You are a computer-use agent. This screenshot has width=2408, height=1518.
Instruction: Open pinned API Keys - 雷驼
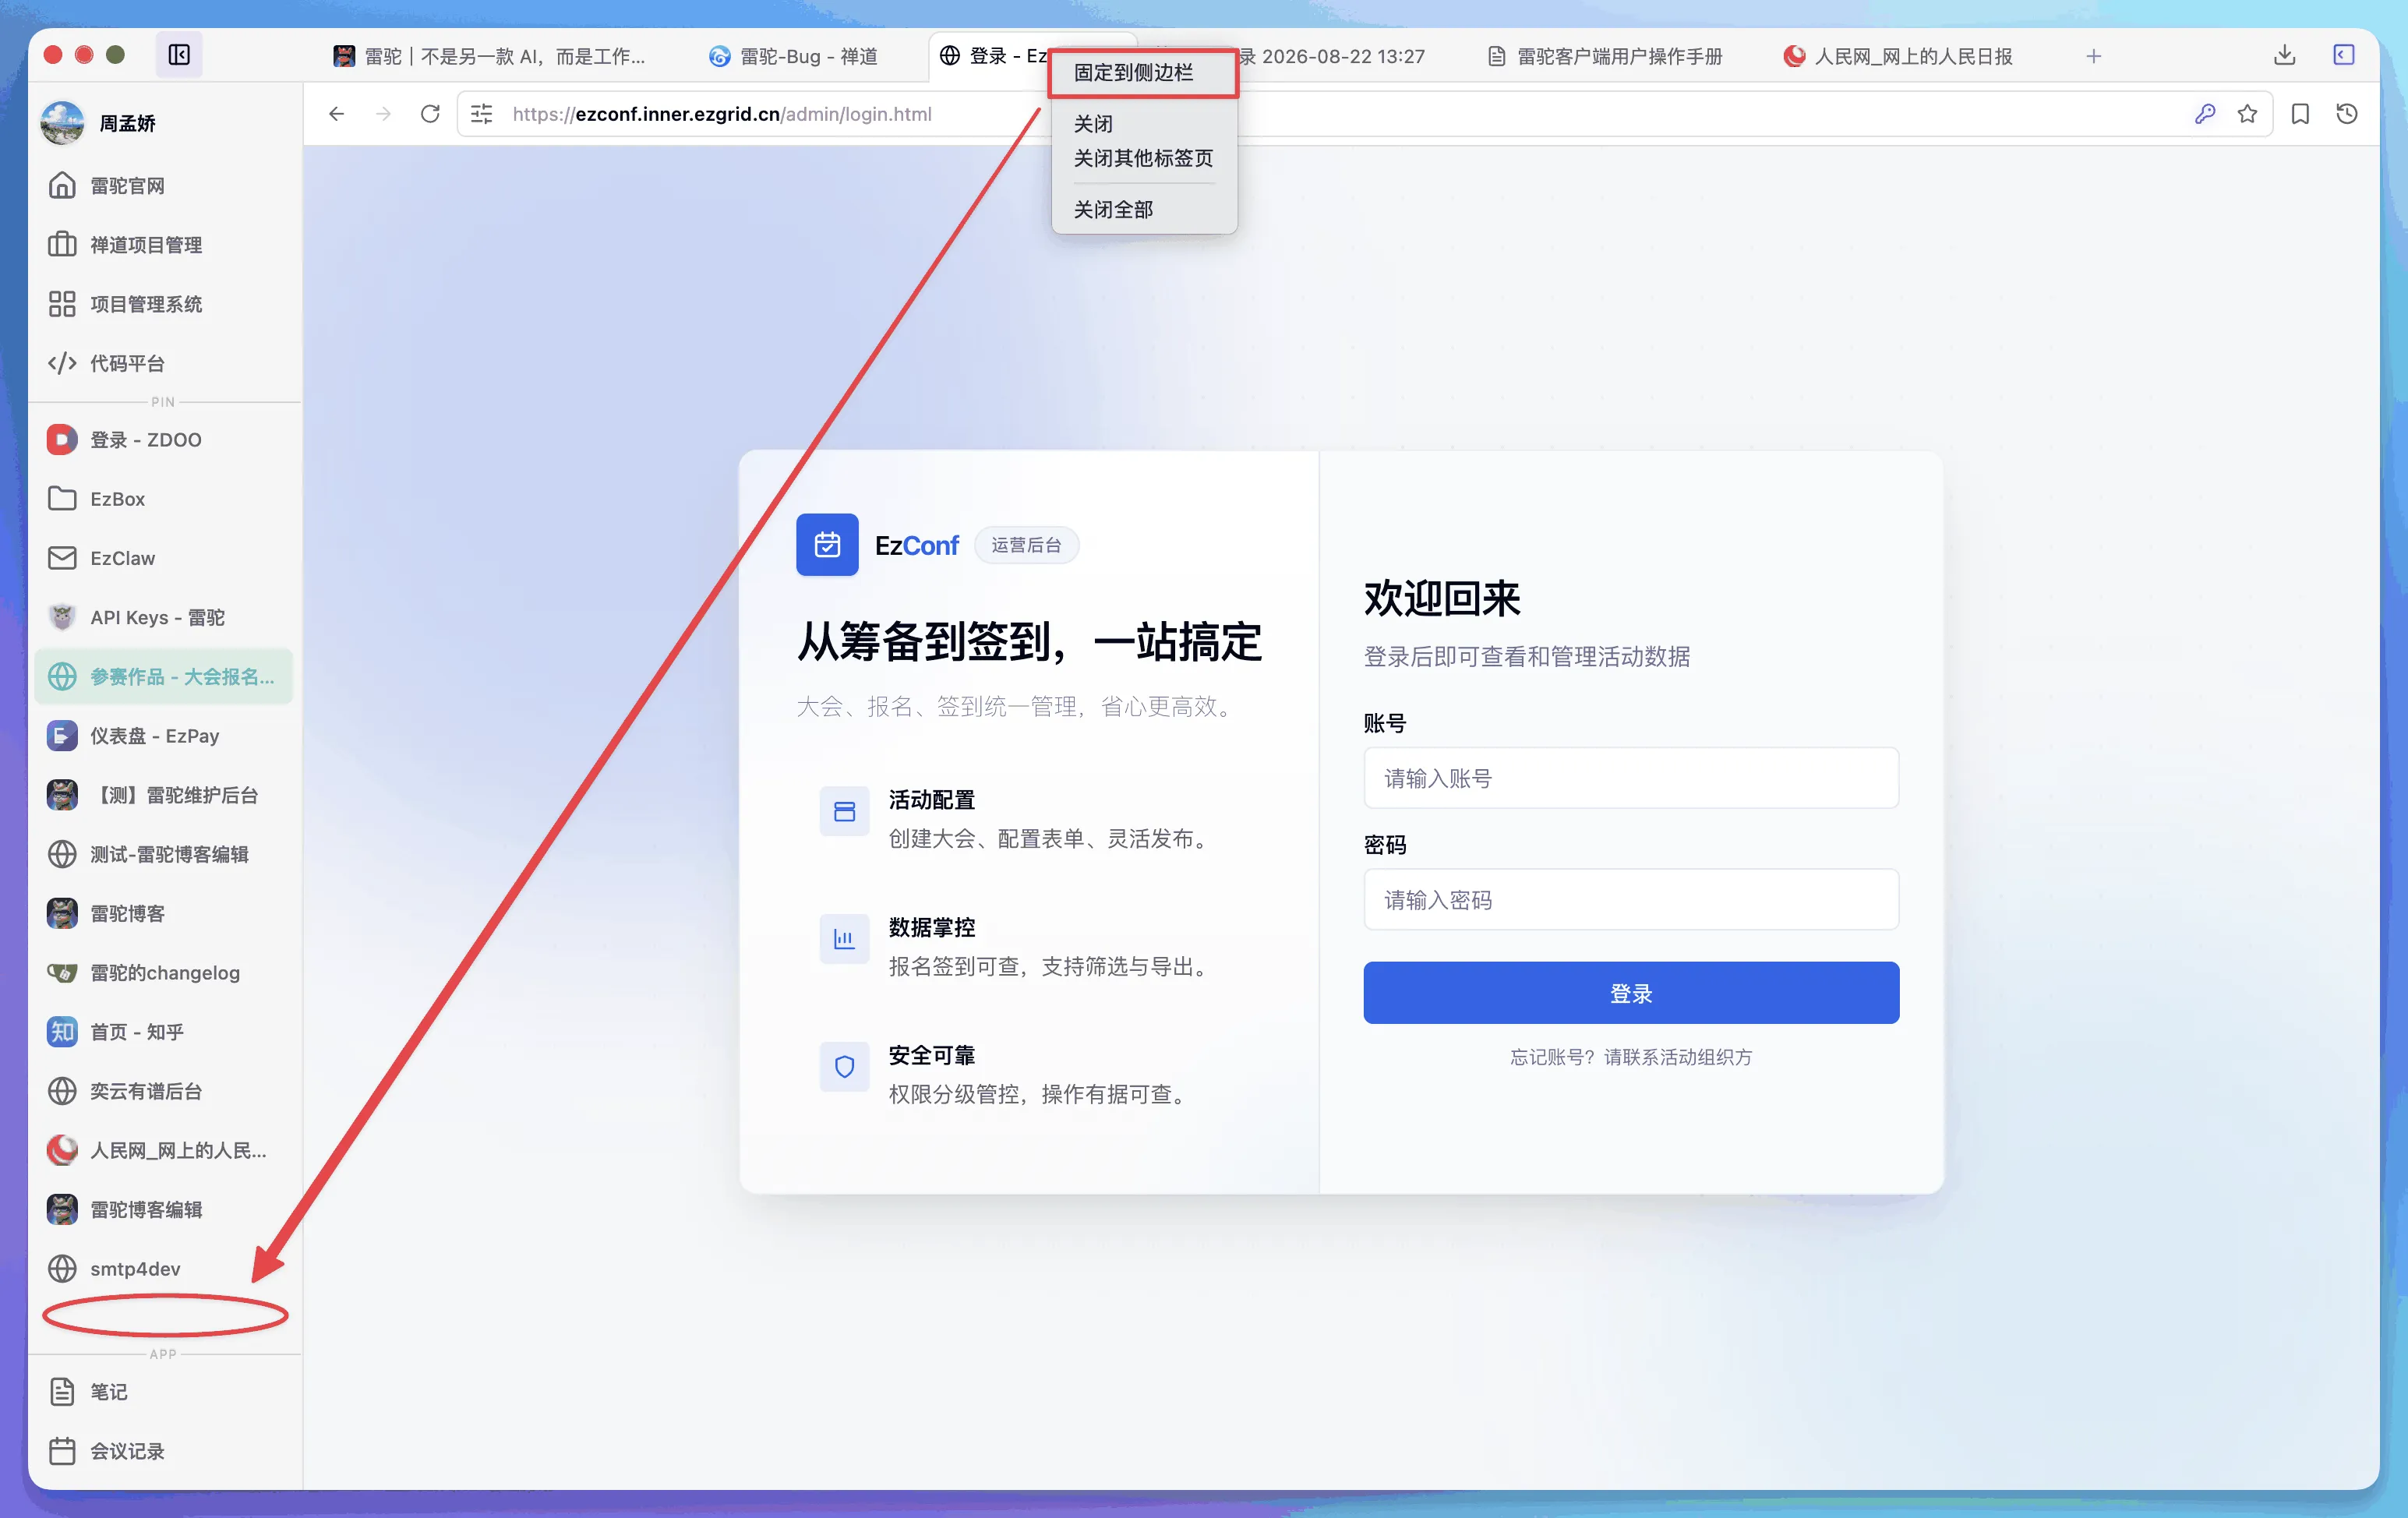164,618
